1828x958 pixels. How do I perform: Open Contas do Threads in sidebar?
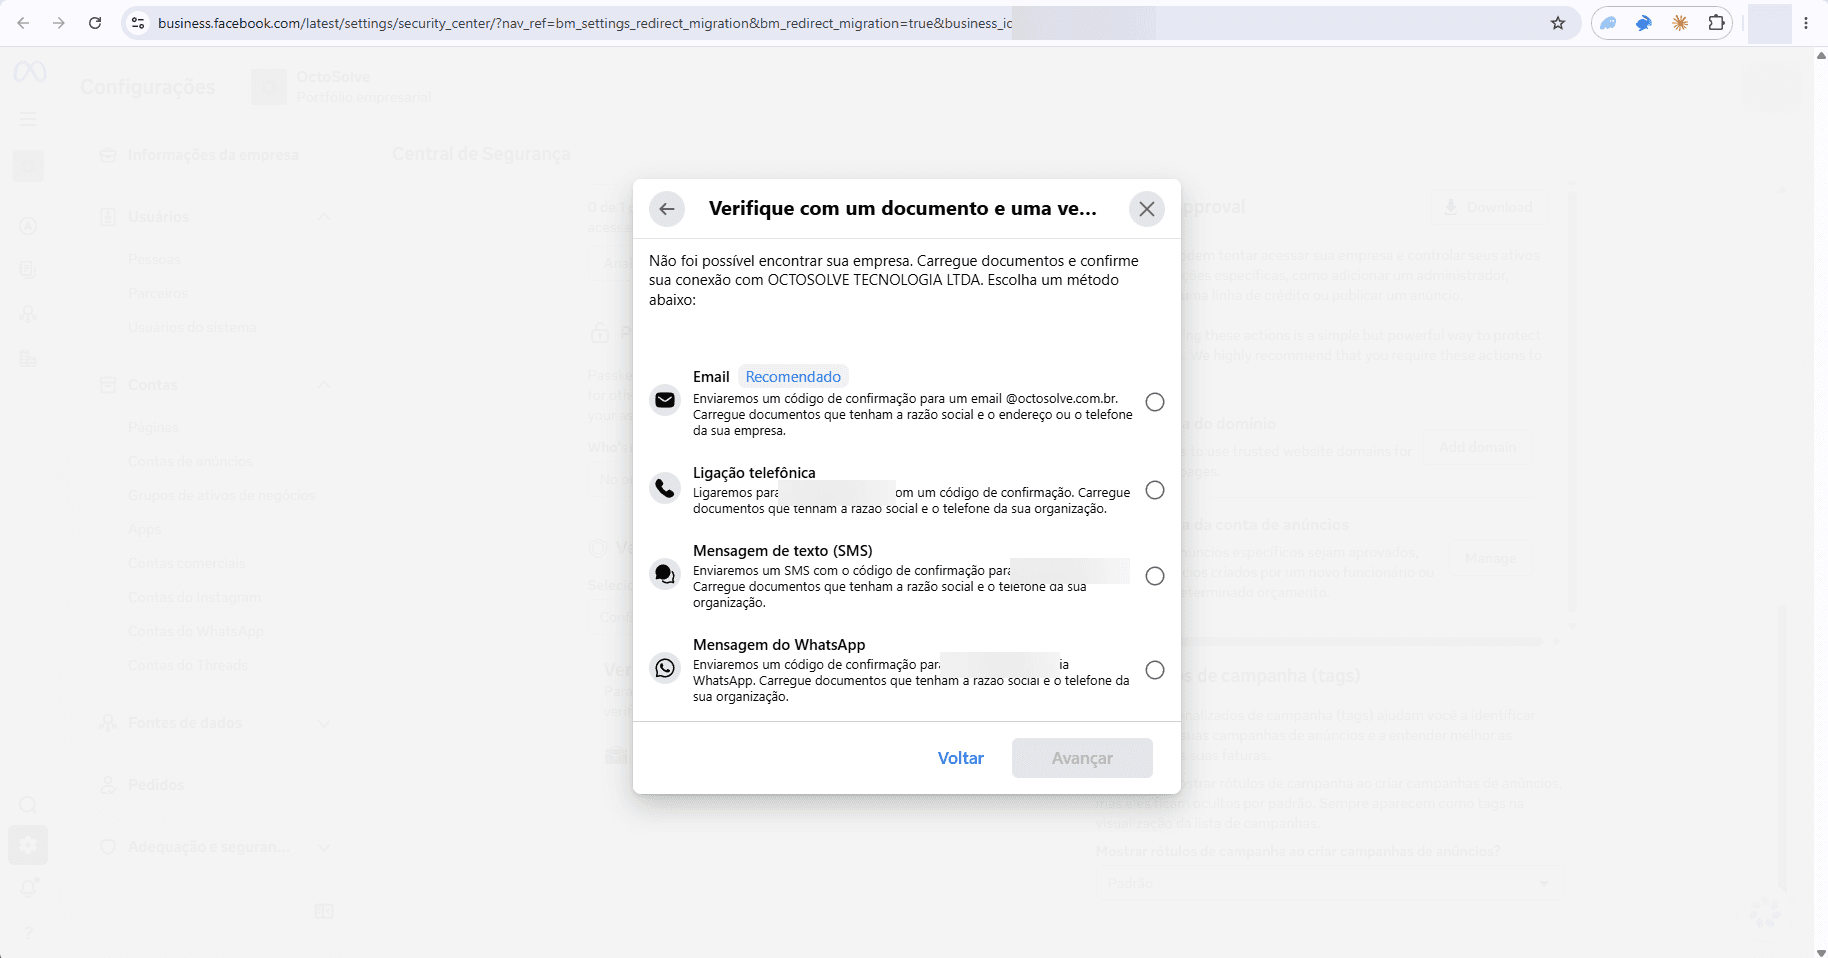188,665
